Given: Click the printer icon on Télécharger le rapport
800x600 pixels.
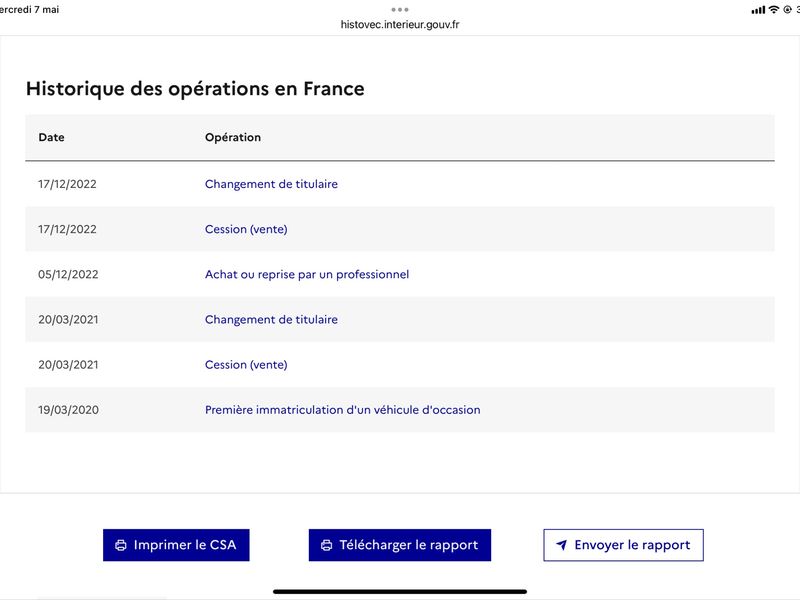Looking at the screenshot, I should (x=327, y=545).
